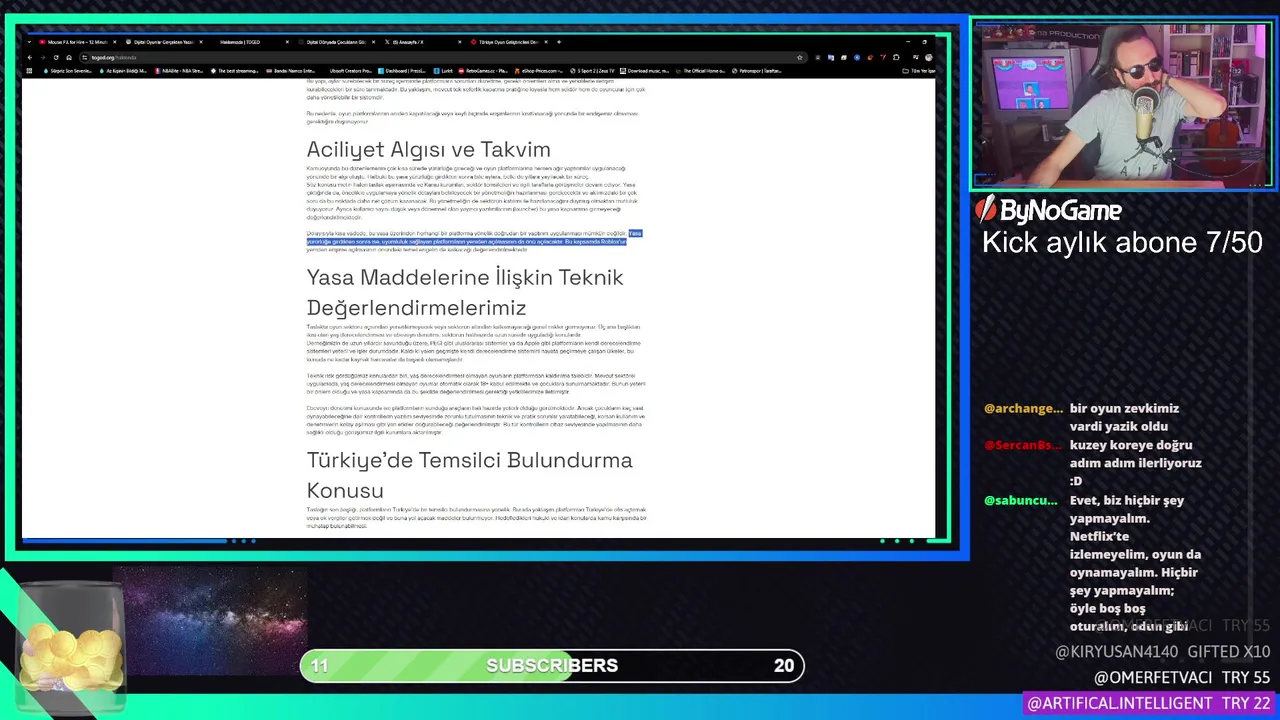Reload the toged.org page

pos(56,57)
